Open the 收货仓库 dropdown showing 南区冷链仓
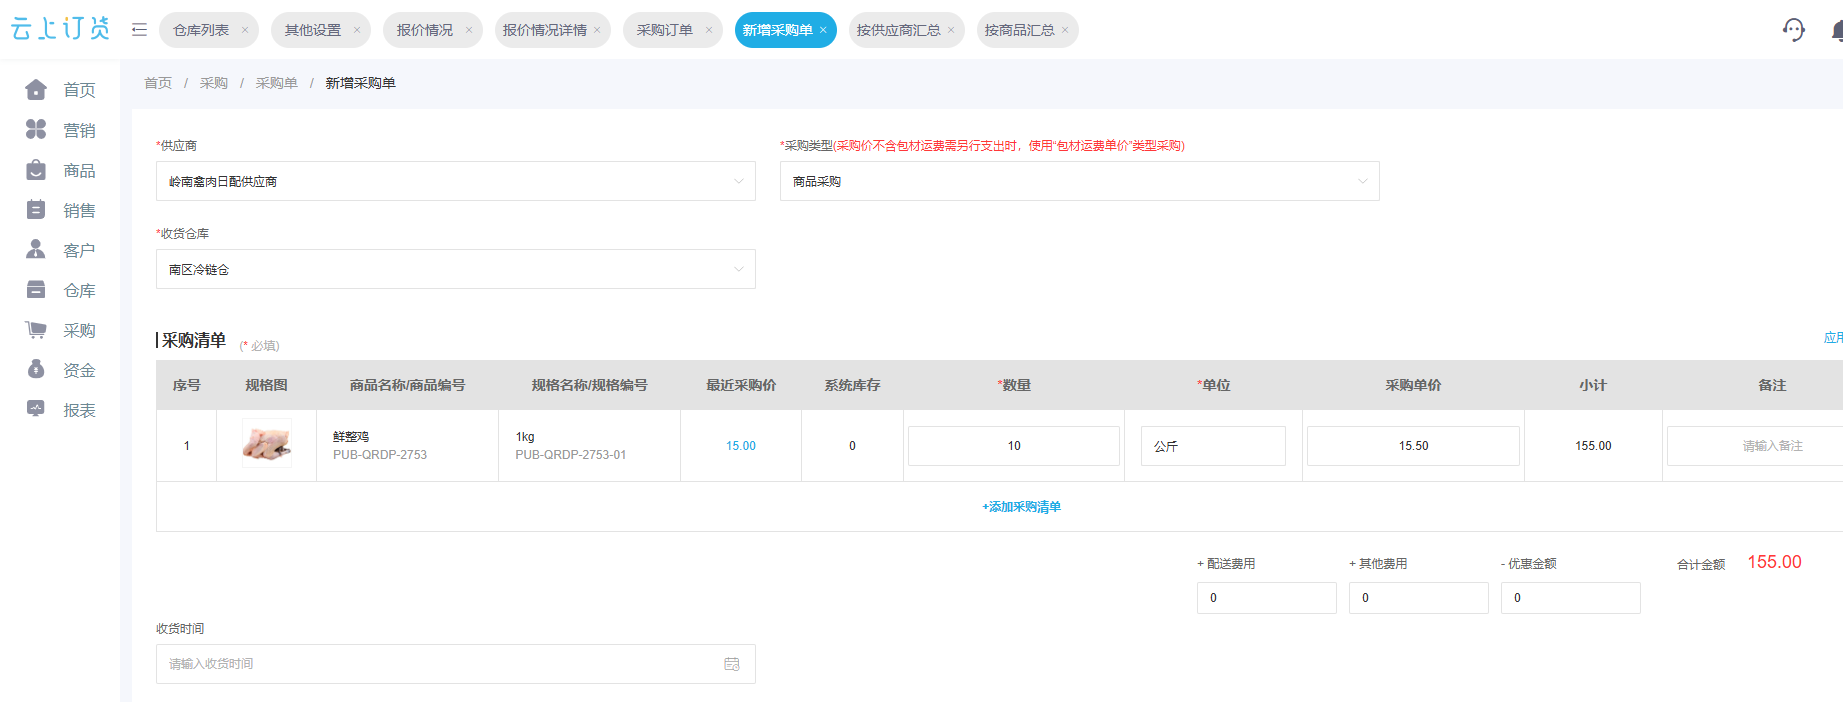The height and width of the screenshot is (702, 1843). (456, 269)
